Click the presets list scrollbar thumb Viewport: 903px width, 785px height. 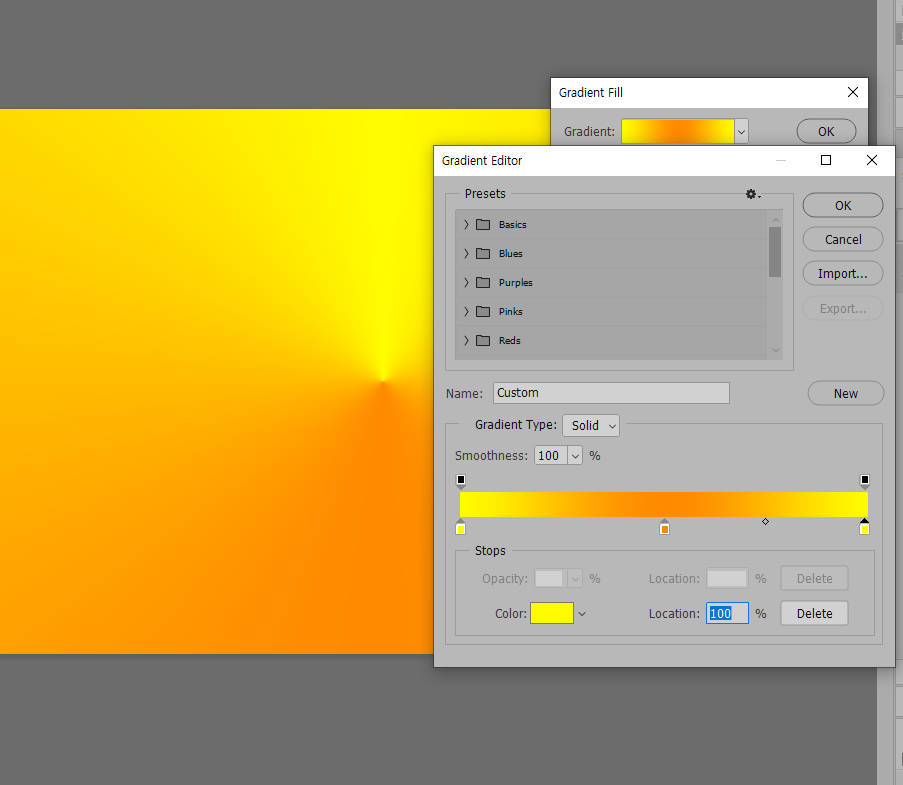(x=775, y=252)
